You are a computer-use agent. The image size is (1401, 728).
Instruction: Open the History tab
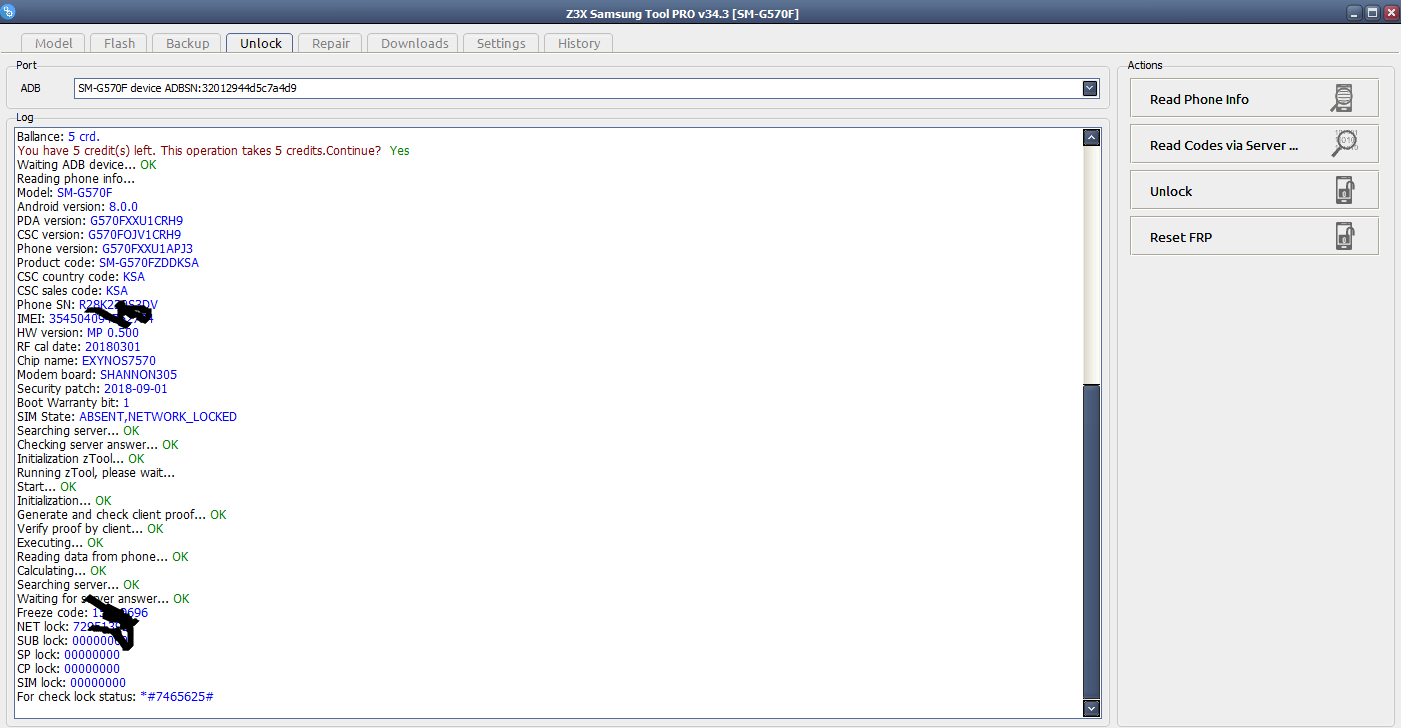(x=578, y=43)
